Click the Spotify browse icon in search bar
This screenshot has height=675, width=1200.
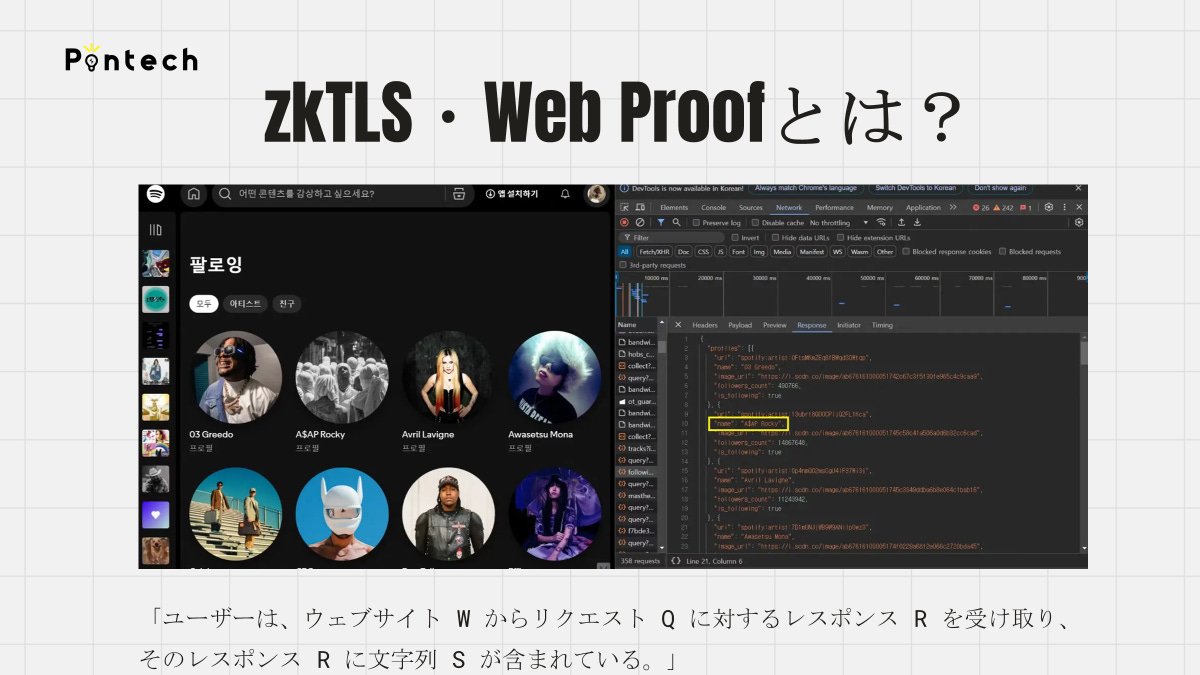click(x=459, y=194)
